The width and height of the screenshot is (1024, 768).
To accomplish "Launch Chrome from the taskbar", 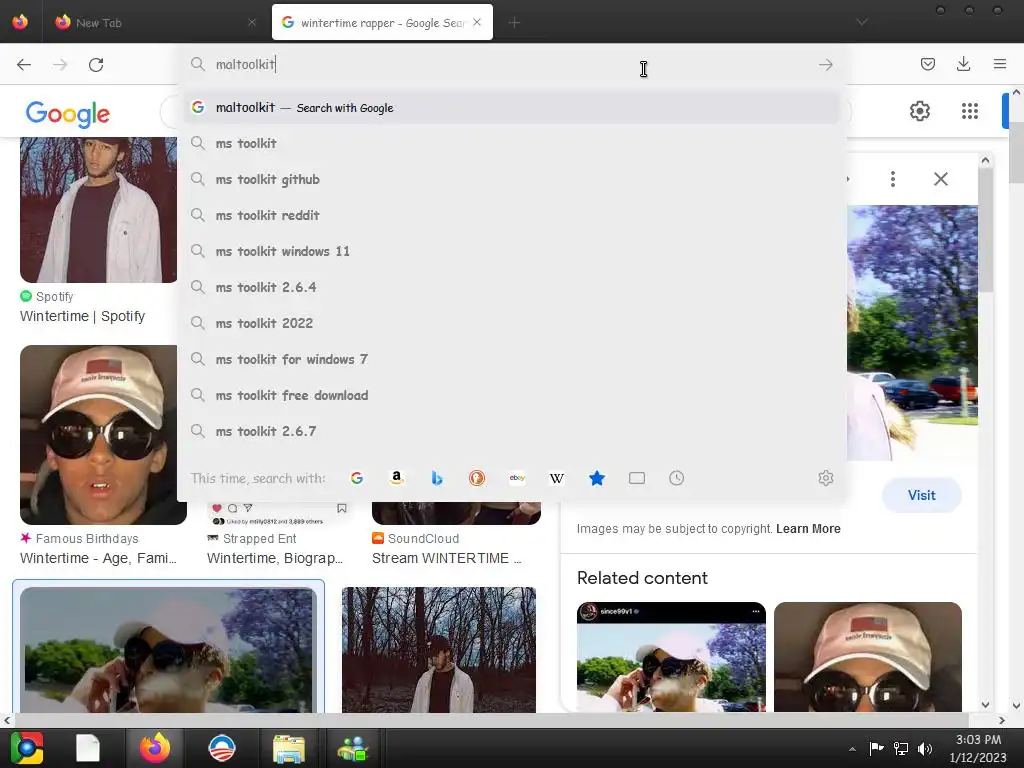I will [27, 748].
